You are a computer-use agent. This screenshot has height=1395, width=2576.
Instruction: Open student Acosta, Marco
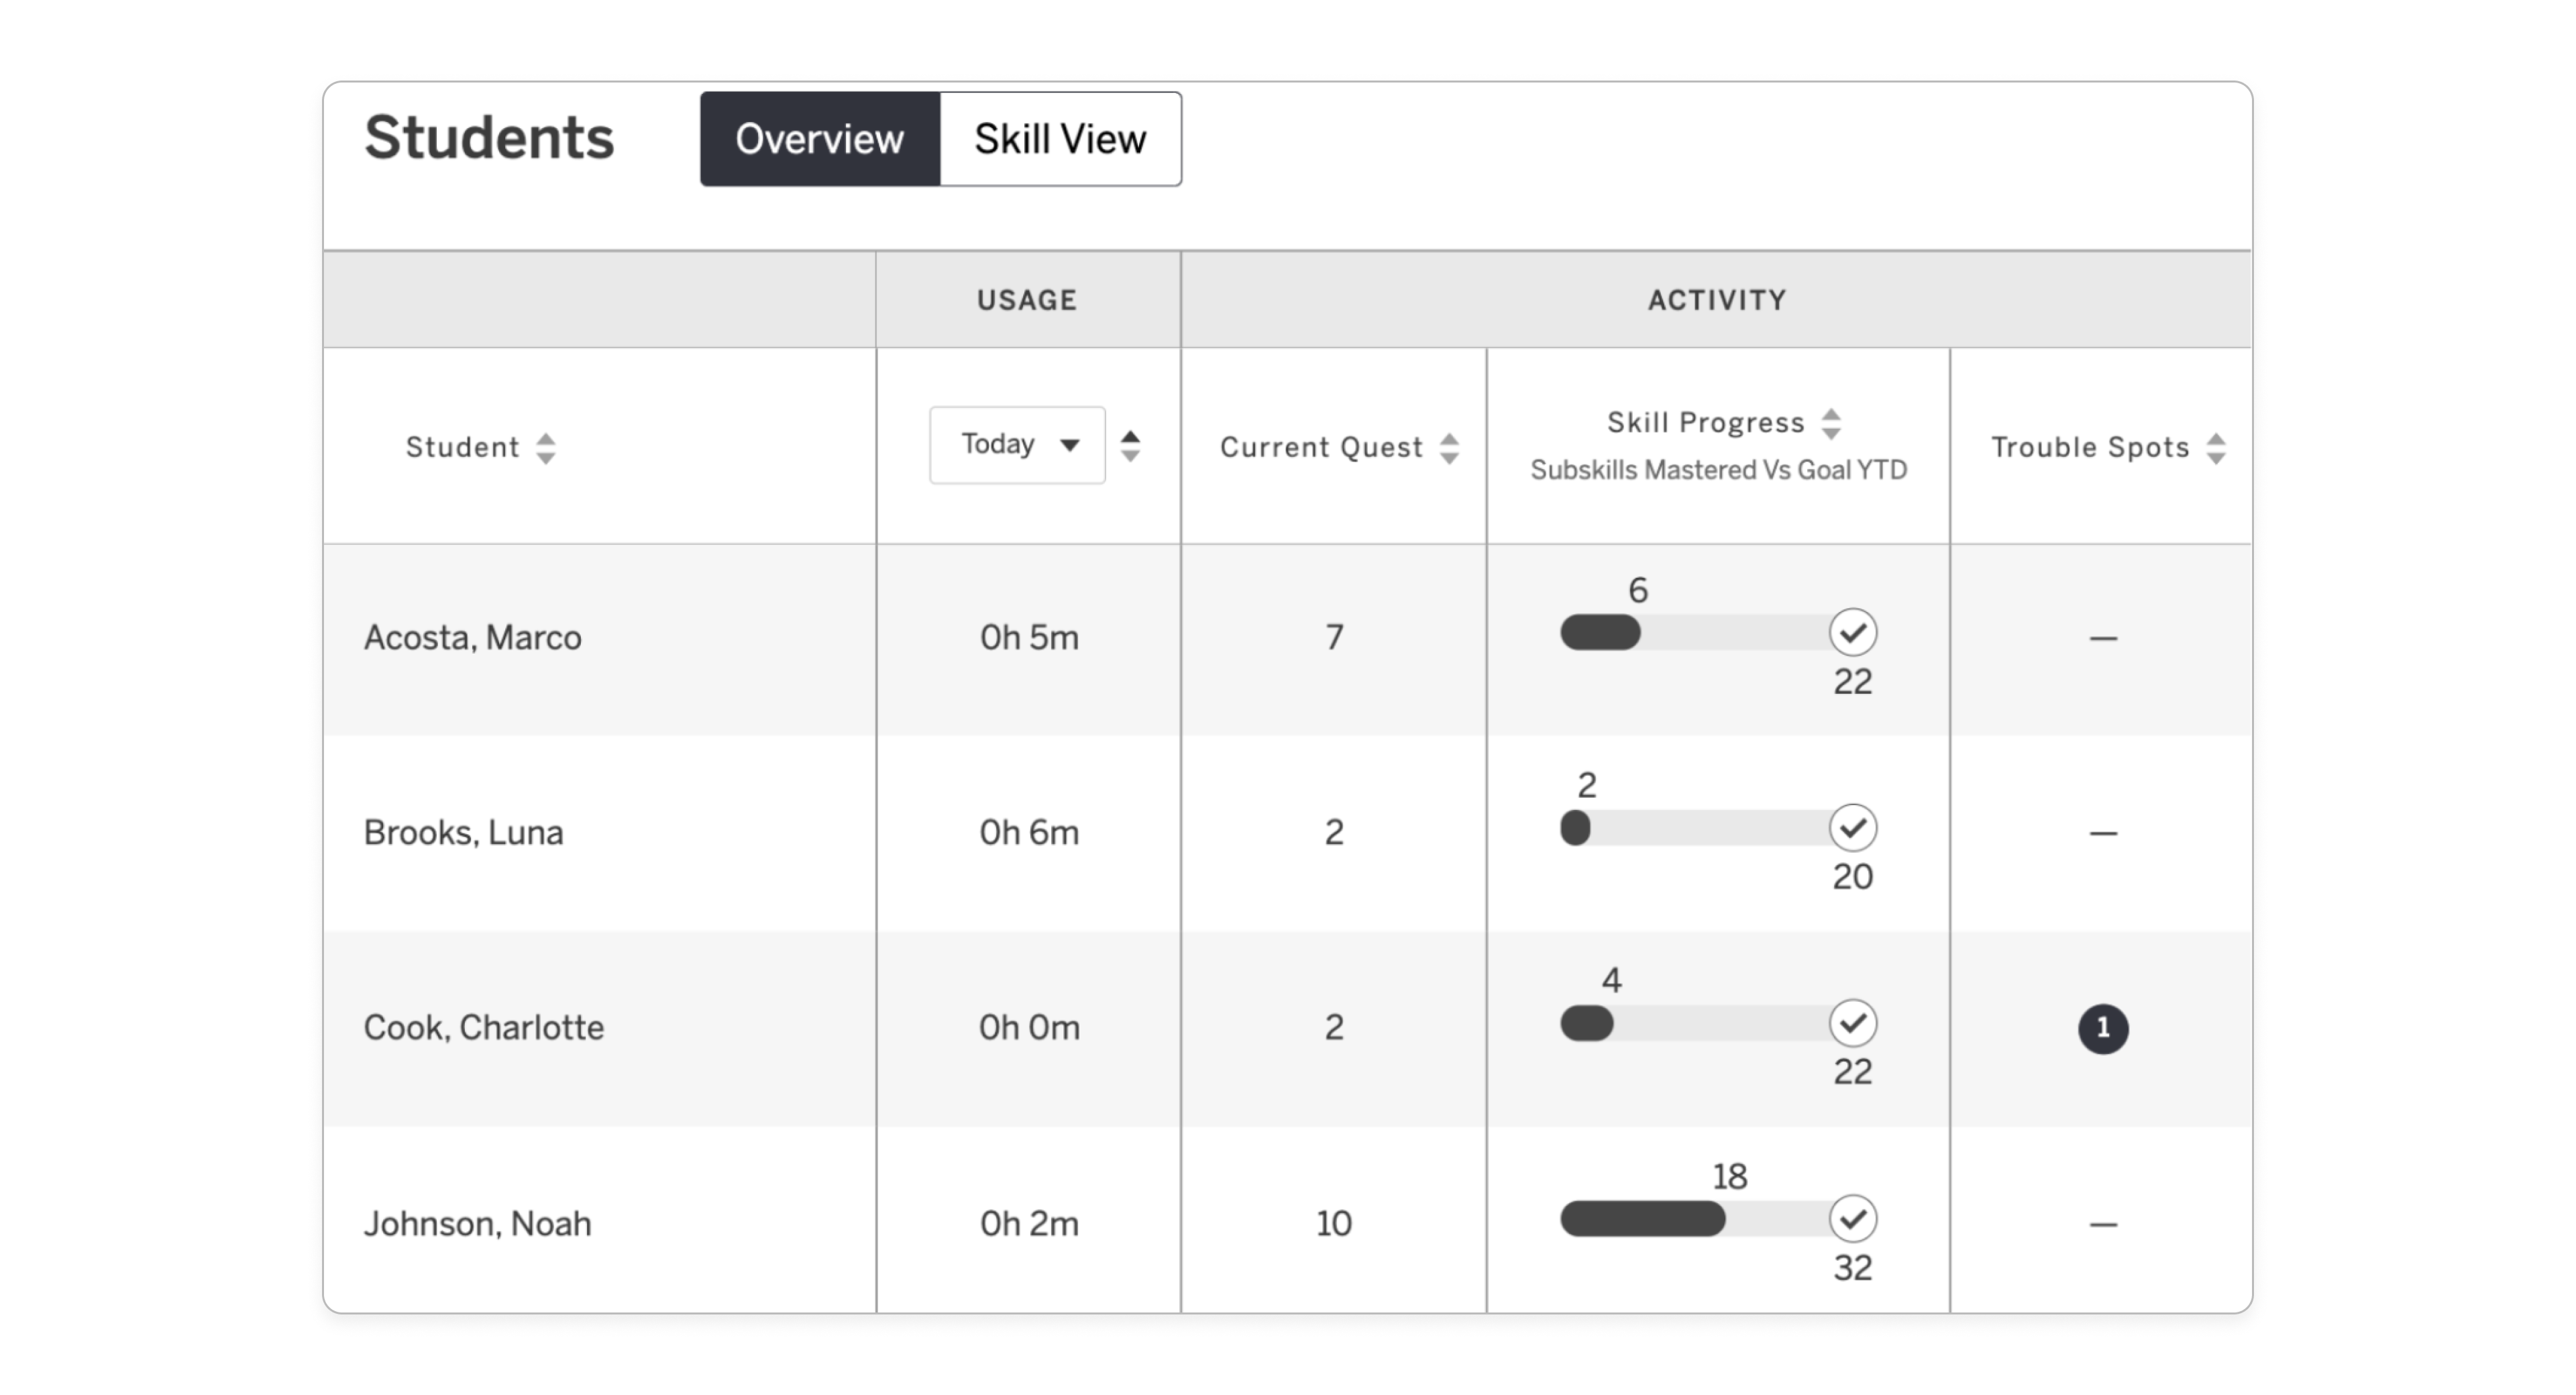point(472,637)
